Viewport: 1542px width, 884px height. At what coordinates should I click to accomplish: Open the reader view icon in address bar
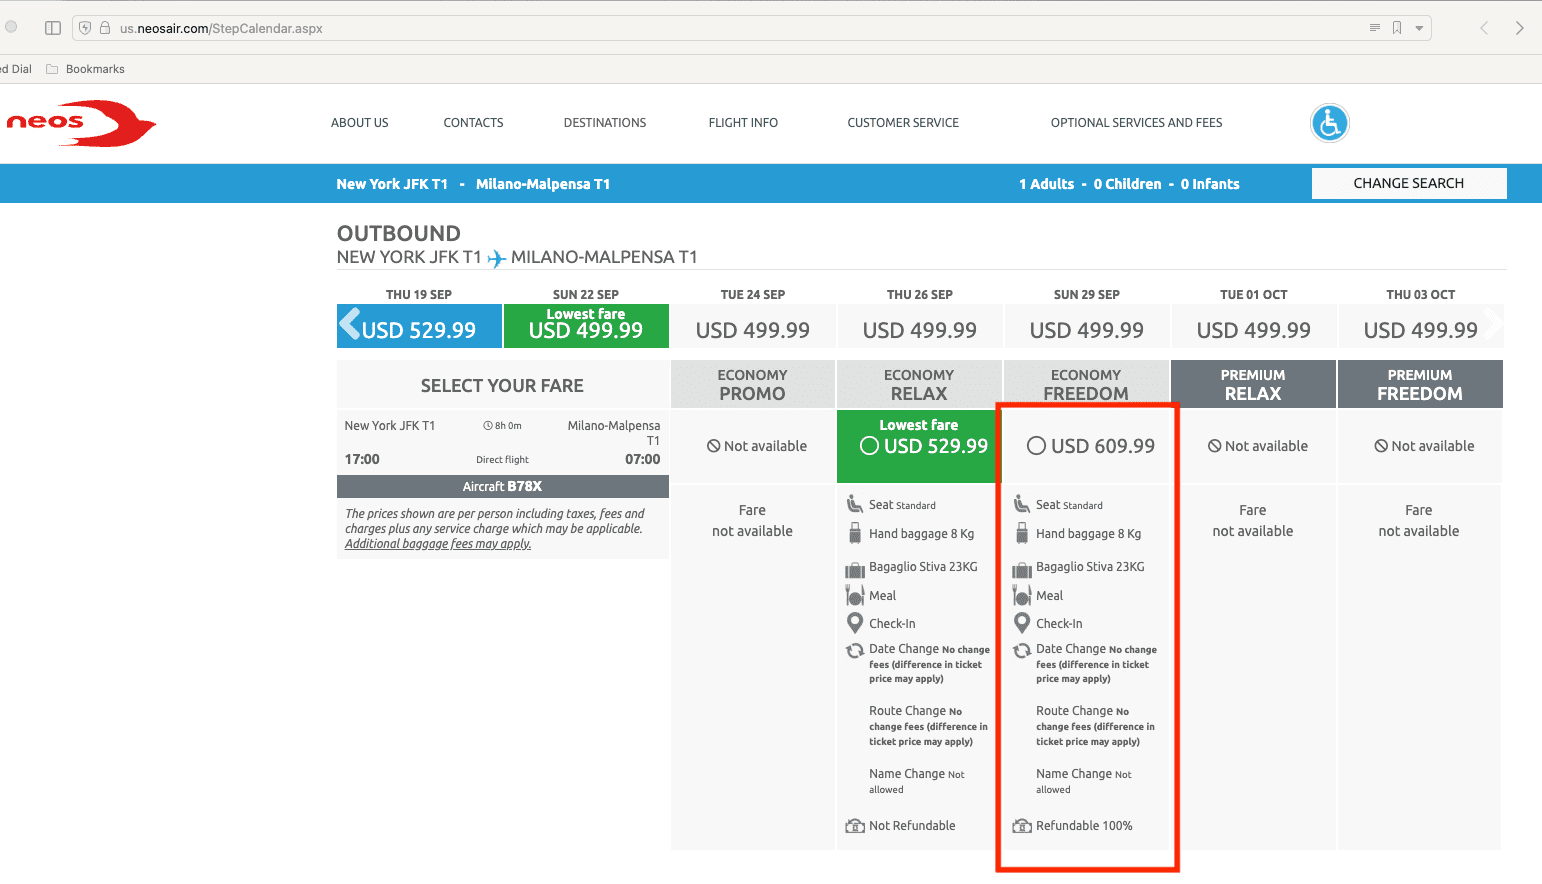(1375, 28)
